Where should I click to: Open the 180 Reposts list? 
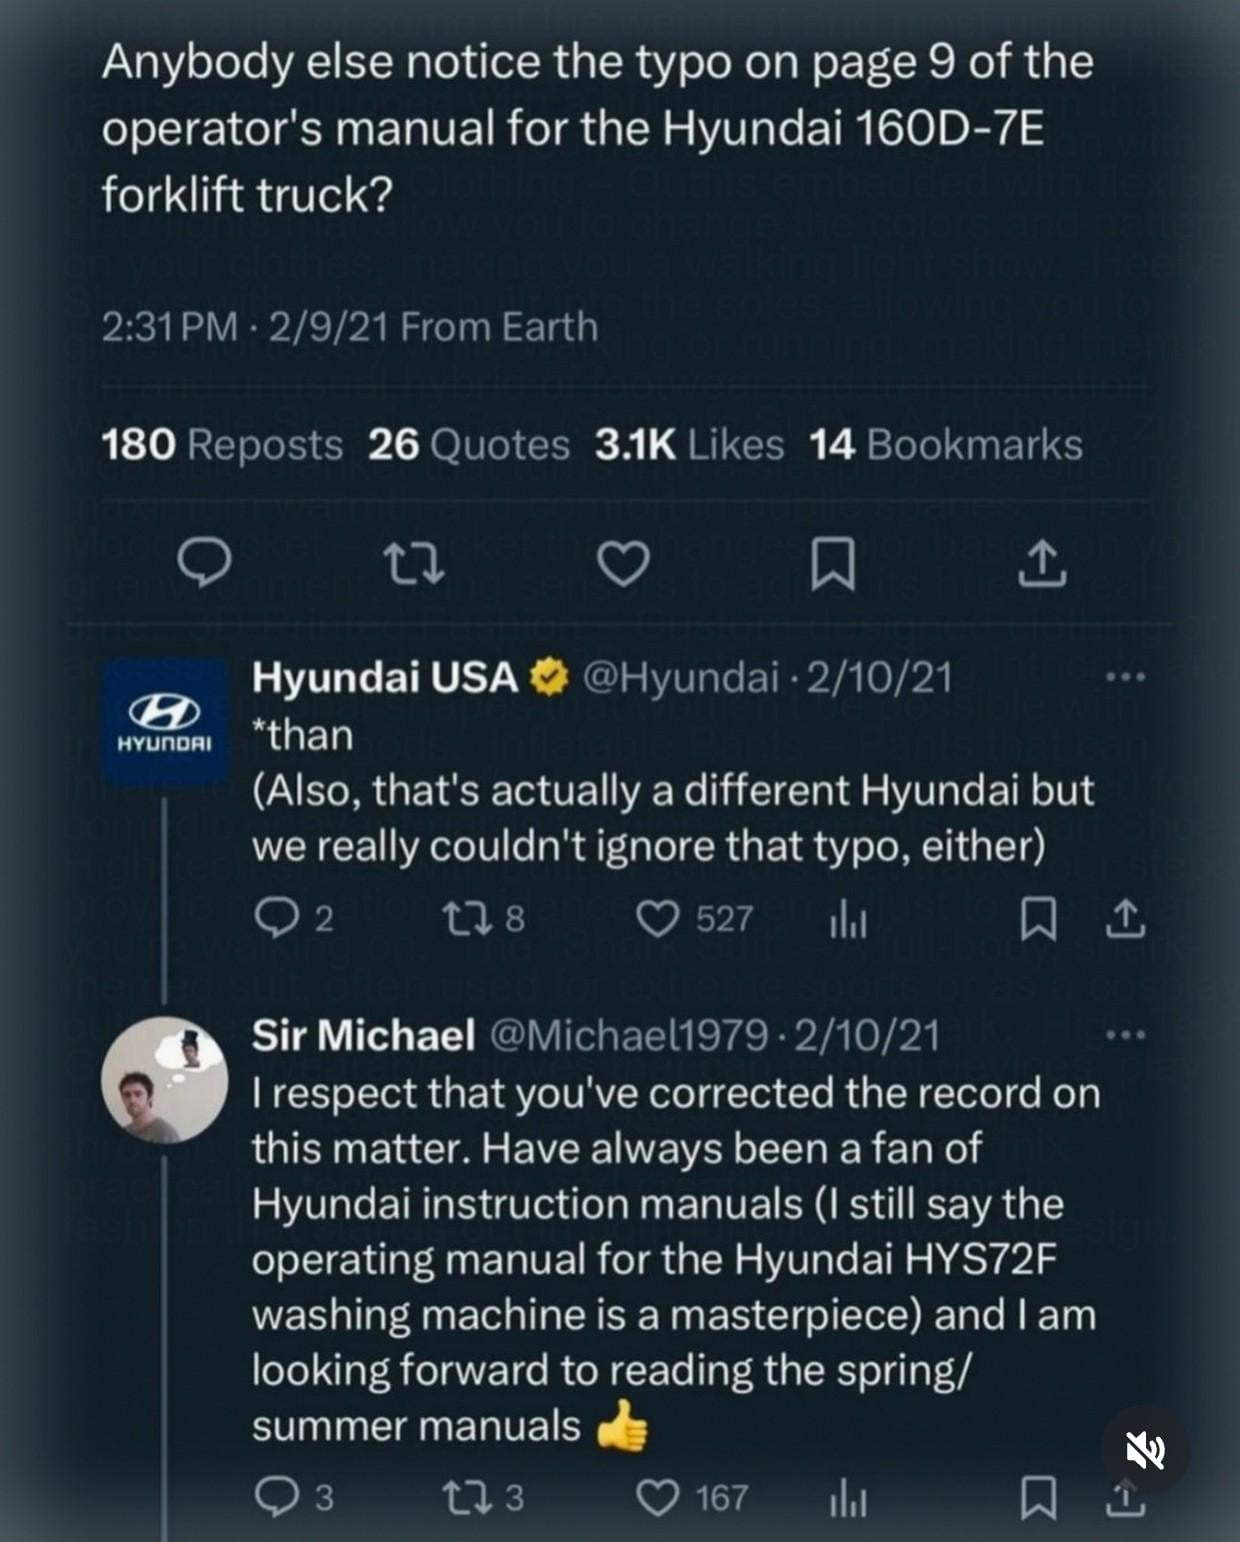[222, 445]
